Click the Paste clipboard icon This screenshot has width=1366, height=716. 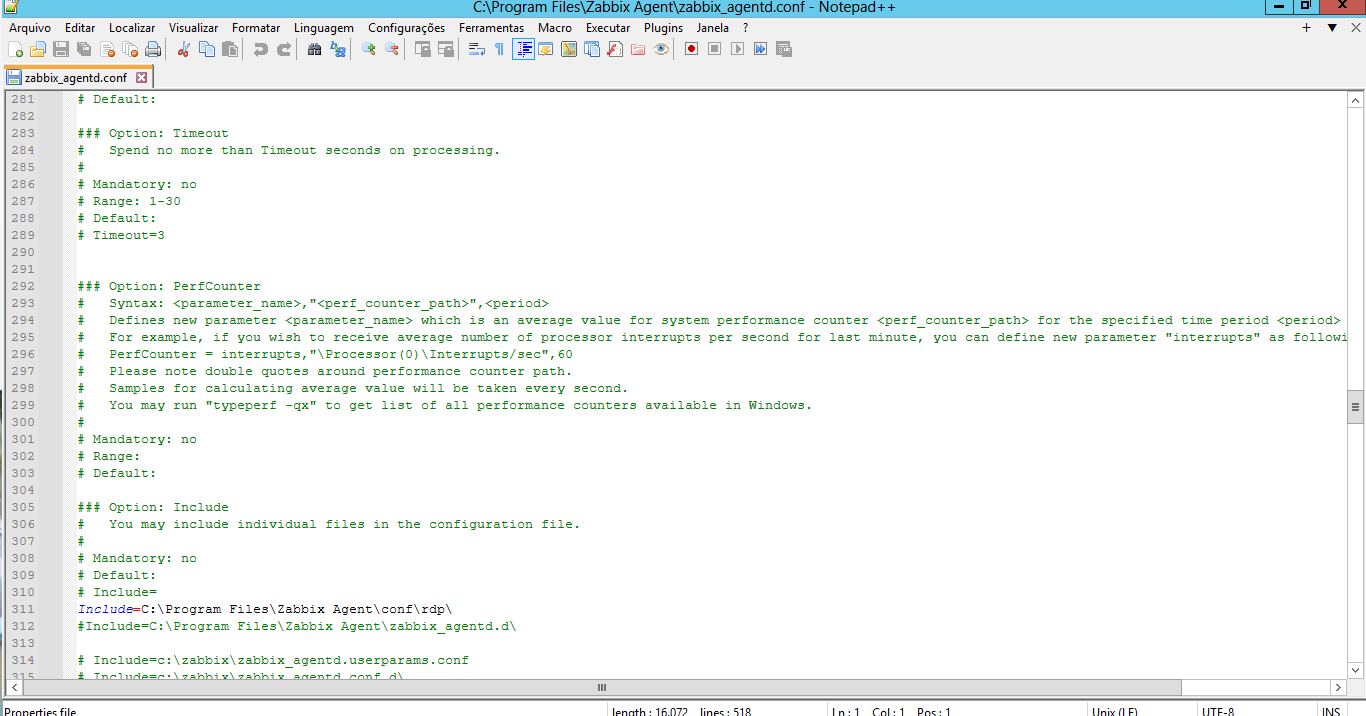(x=230, y=49)
